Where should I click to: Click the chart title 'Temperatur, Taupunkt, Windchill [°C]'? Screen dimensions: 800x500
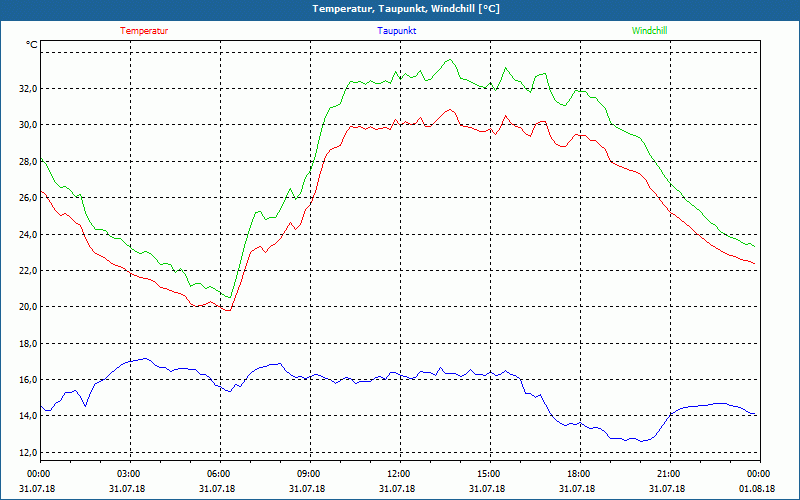[406, 9]
